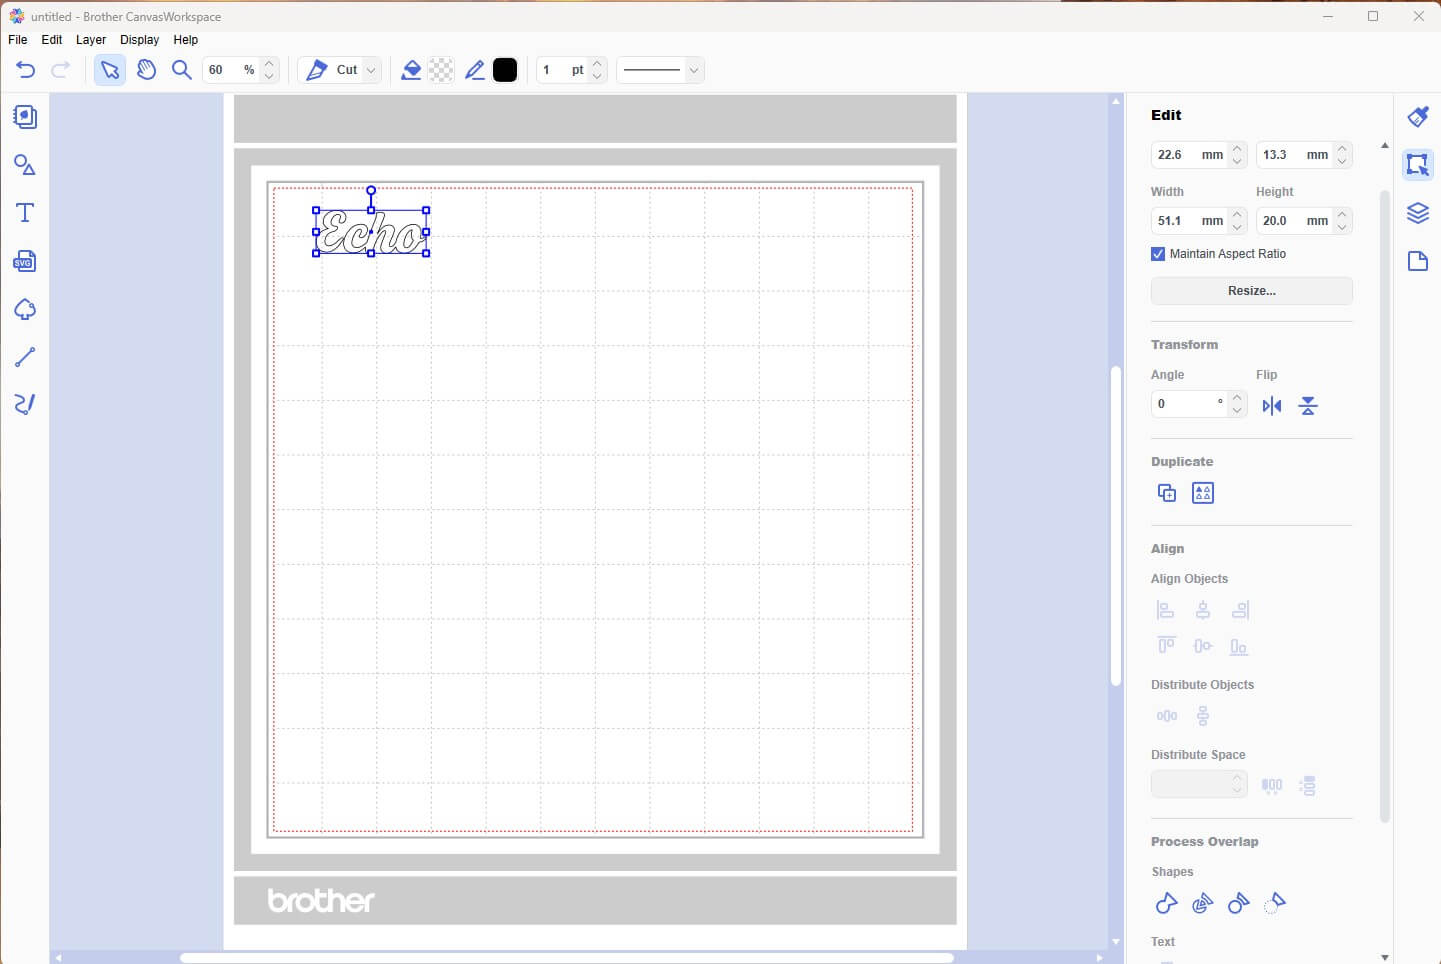Open the Display menu
The image size is (1441, 964).
pyautogui.click(x=139, y=40)
